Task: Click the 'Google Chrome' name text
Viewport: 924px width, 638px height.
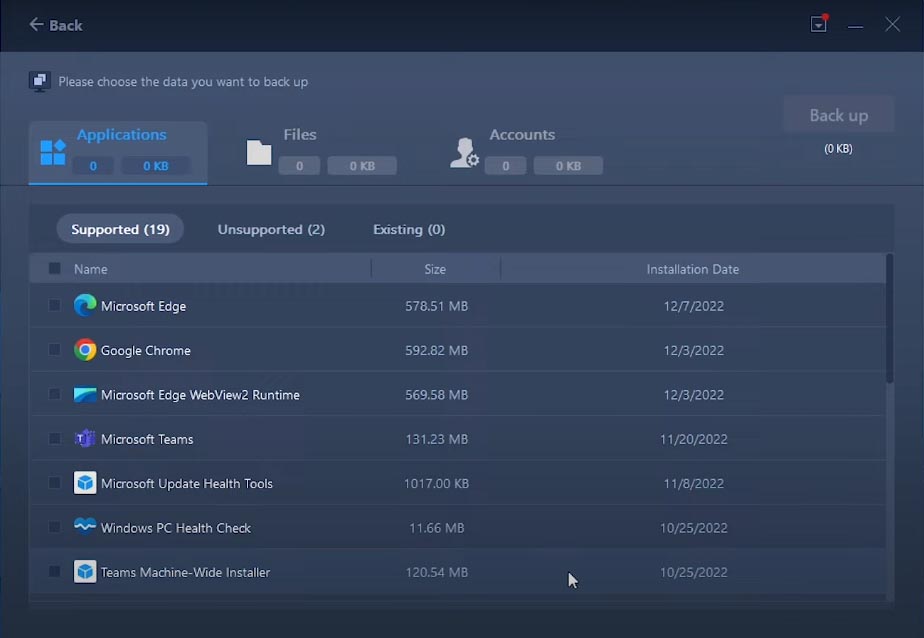Action: coord(146,351)
